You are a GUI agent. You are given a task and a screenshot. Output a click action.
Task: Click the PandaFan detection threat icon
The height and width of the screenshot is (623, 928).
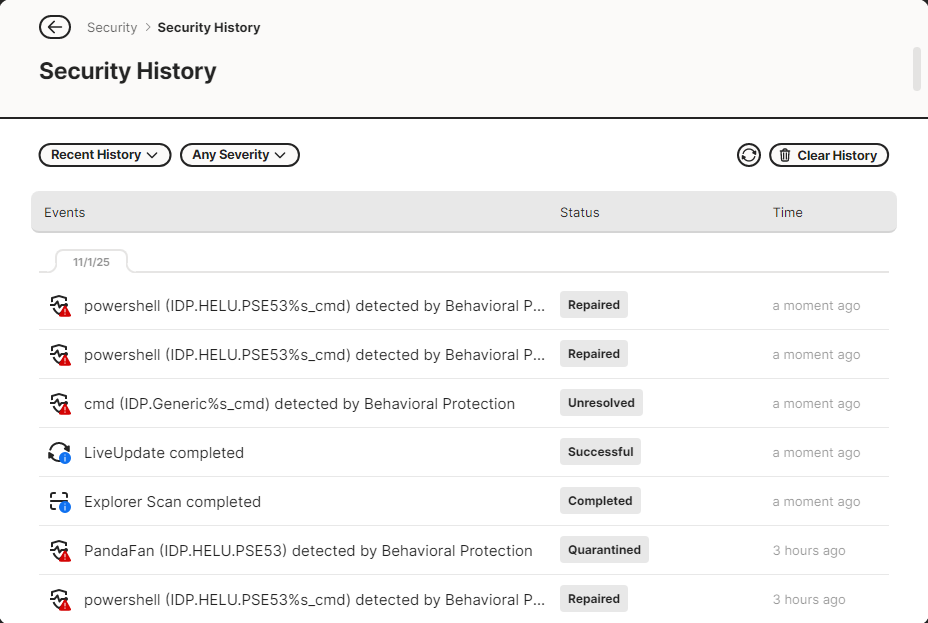(60, 551)
